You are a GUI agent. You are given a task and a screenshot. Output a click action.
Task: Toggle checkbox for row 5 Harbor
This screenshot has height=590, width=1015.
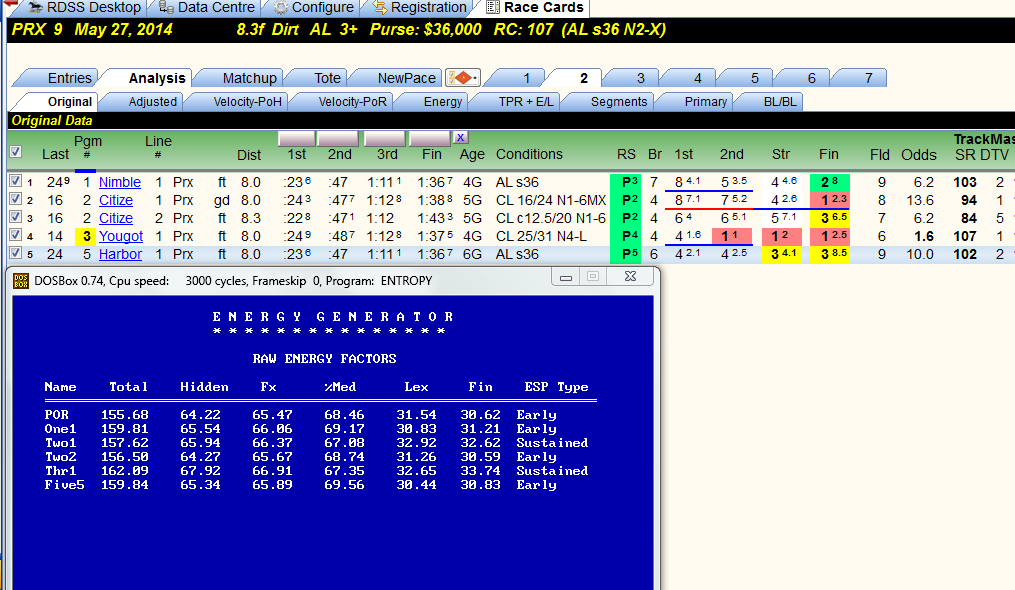(16, 253)
